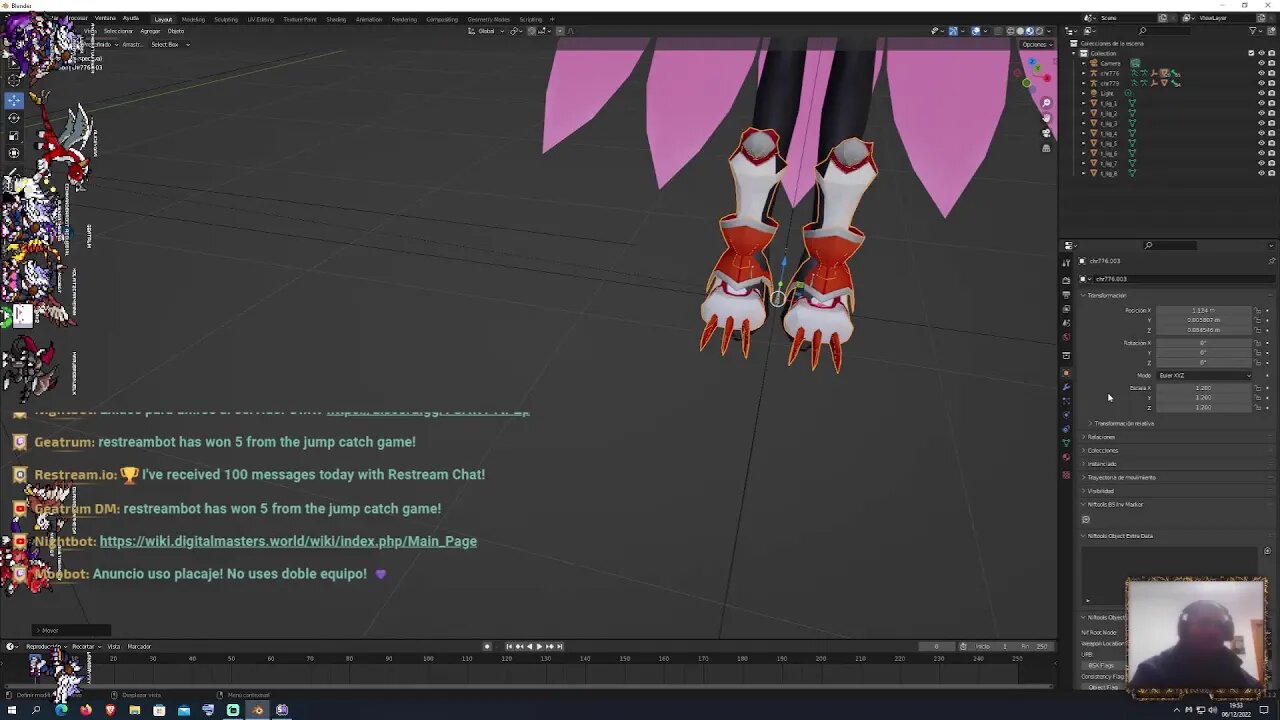Toggle lock on Posición X
Viewport: 1280px width, 720px height.
click(1258, 310)
